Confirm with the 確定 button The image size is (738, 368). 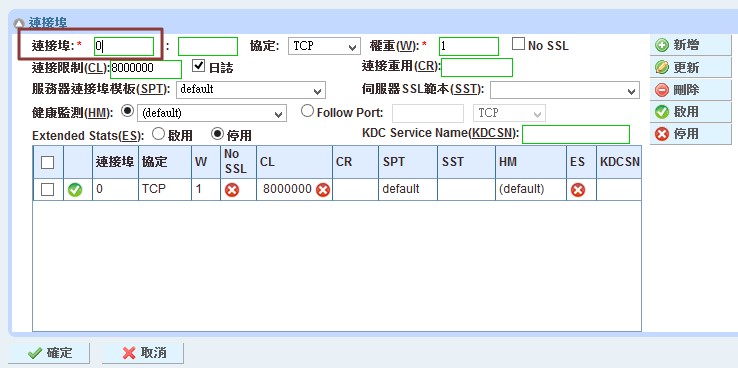tap(49, 353)
